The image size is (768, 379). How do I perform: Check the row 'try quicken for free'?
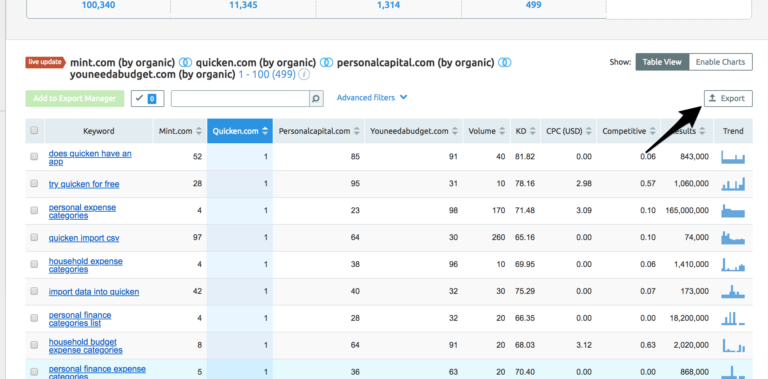click(x=34, y=184)
